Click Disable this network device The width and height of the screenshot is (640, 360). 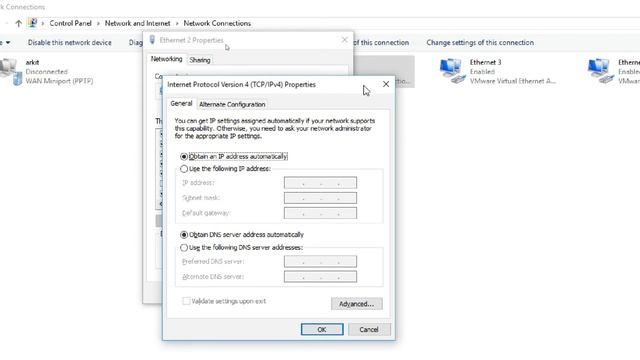69,42
